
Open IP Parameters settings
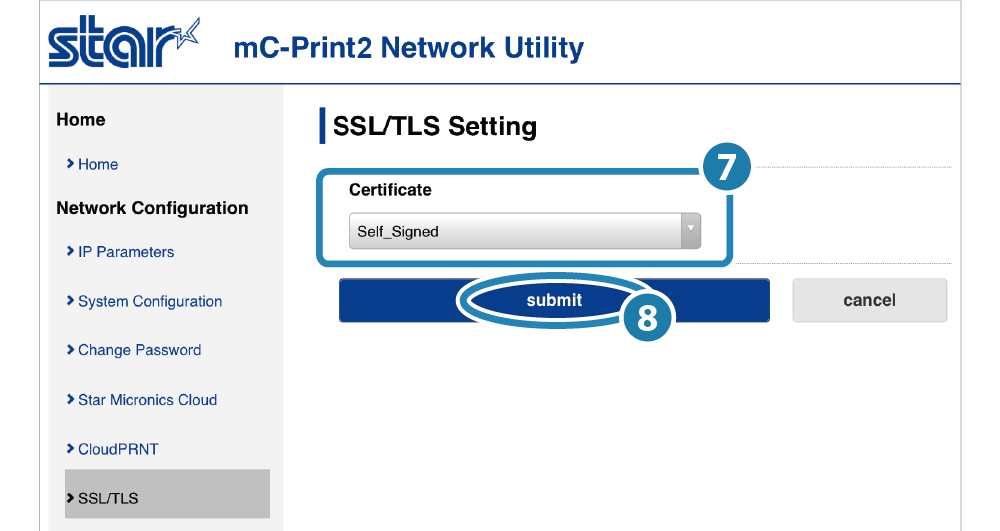pyautogui.click(x=125, y=252)
